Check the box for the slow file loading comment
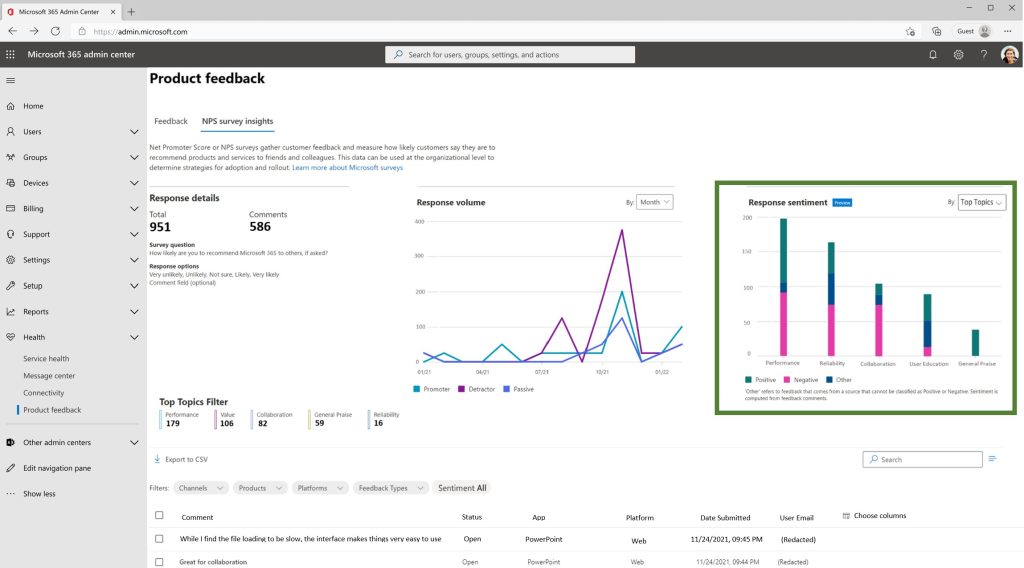The height and width of the screenshot is (568, 1024). [159, 539]
